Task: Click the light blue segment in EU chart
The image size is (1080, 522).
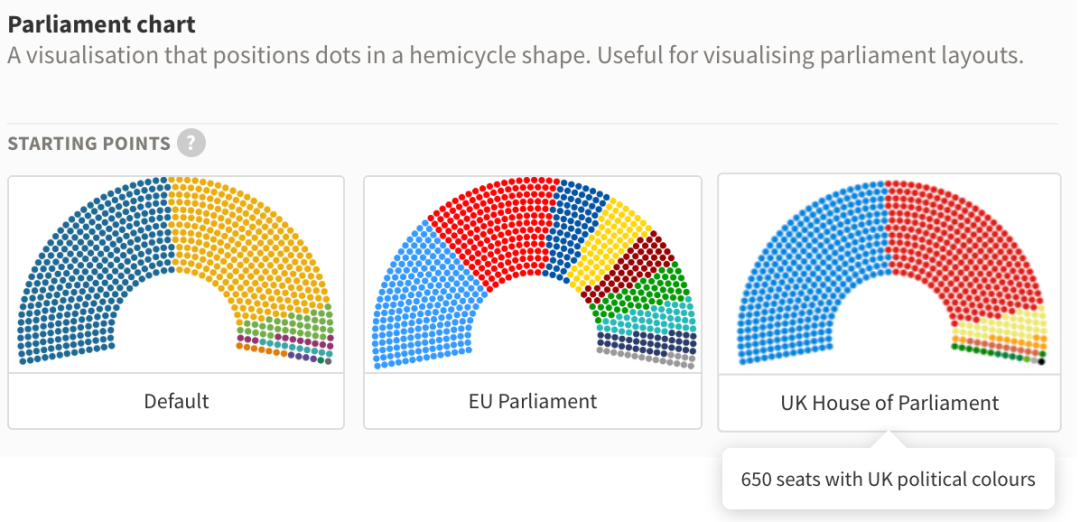Action: tap(420, 303)
